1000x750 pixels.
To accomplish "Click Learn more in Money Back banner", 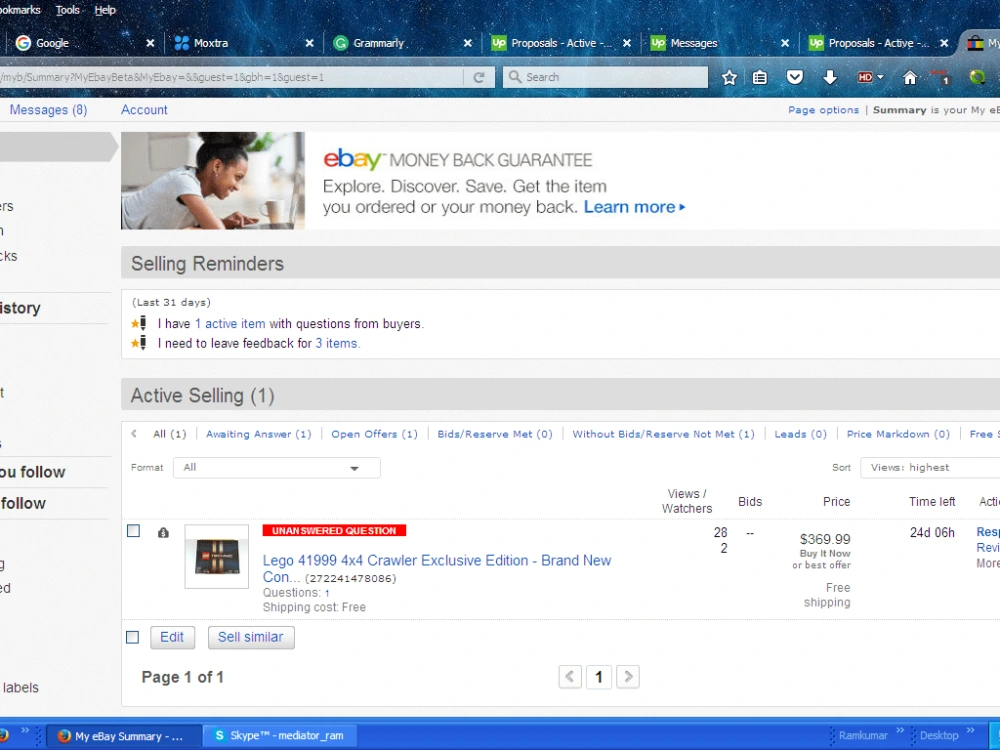I will pyautogui.click(x=635, y=207).
